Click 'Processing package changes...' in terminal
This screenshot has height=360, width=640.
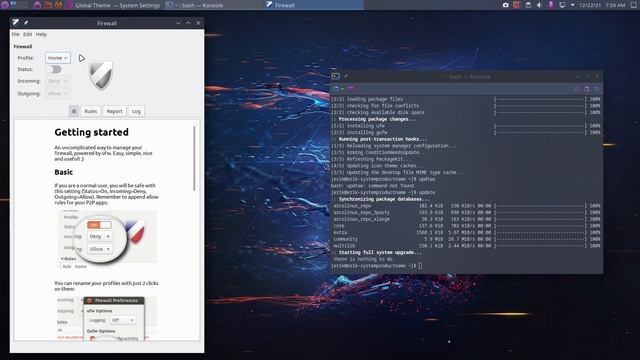pyautogui.click(x=377, y=119)
